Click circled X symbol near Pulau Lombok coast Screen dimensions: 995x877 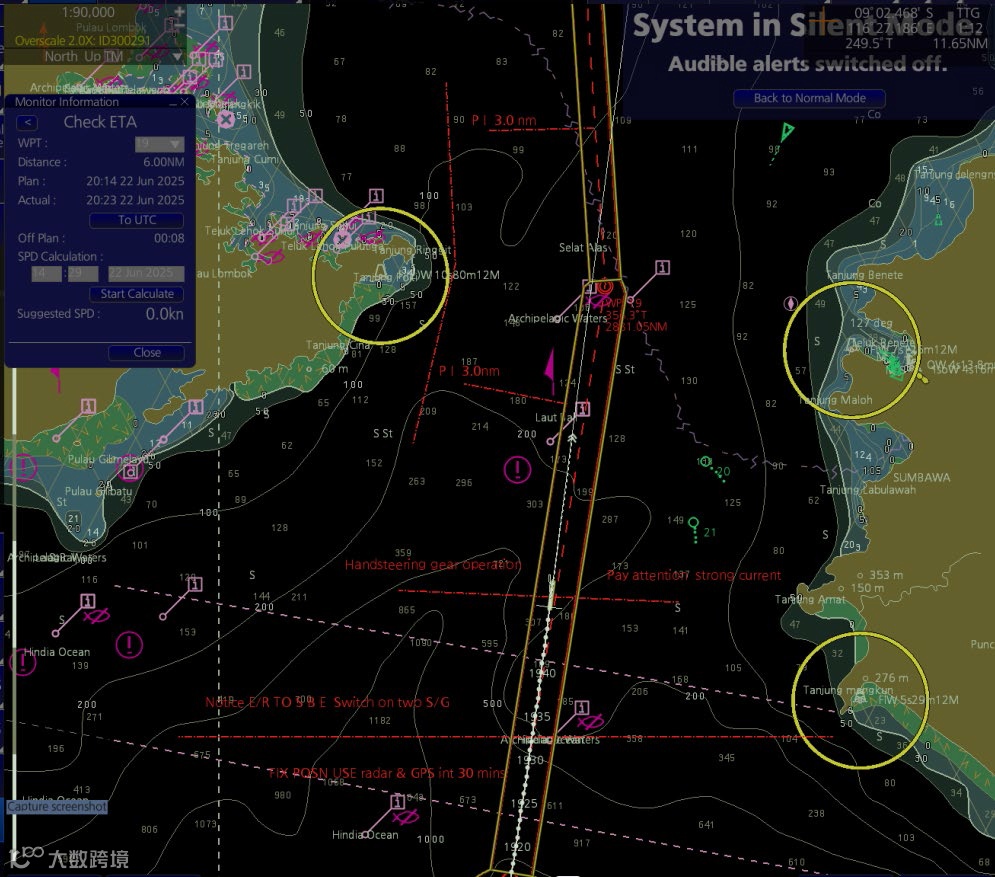pyautogui.click(x=225, y=119)
